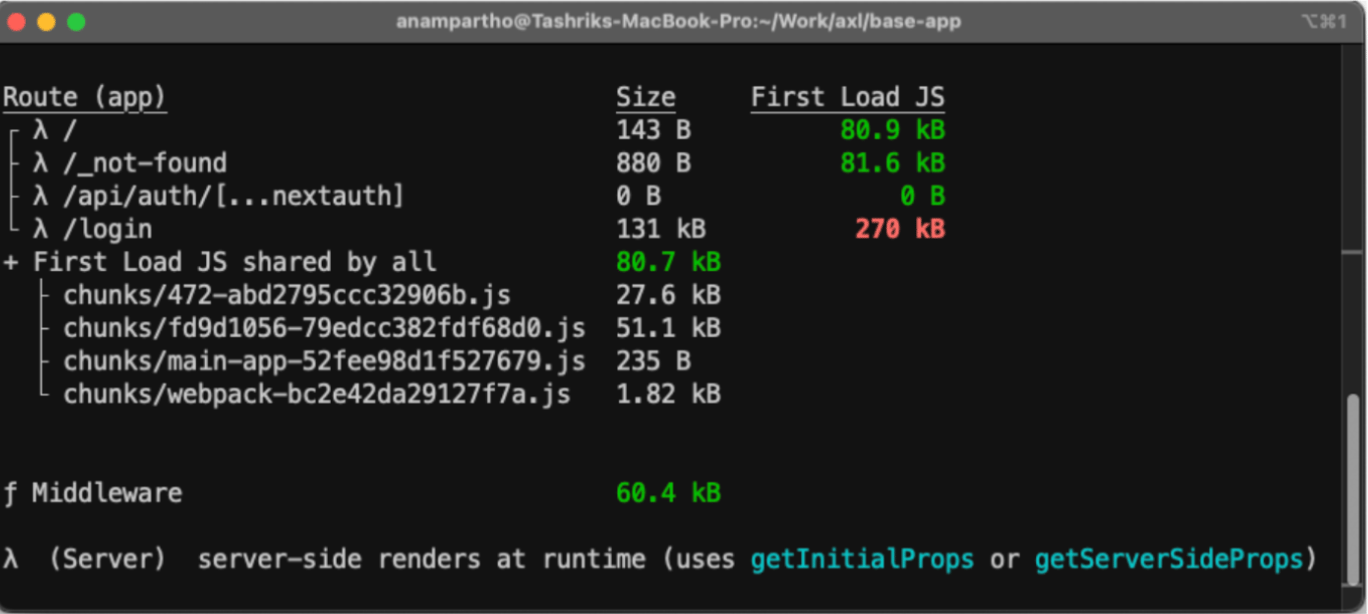Click the '1.82 kB' chunk size
Screen dimensions: 1368x614
(x=668, y=394)
